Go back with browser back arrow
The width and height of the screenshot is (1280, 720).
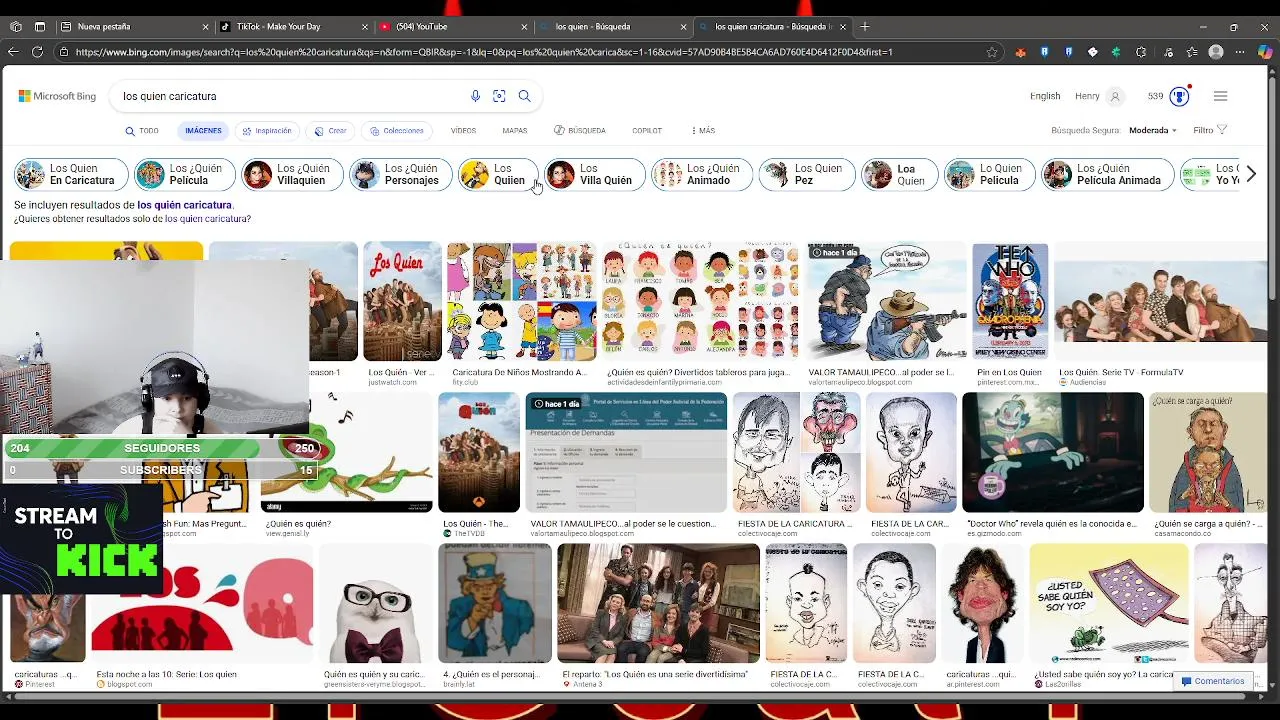point(13,52)
